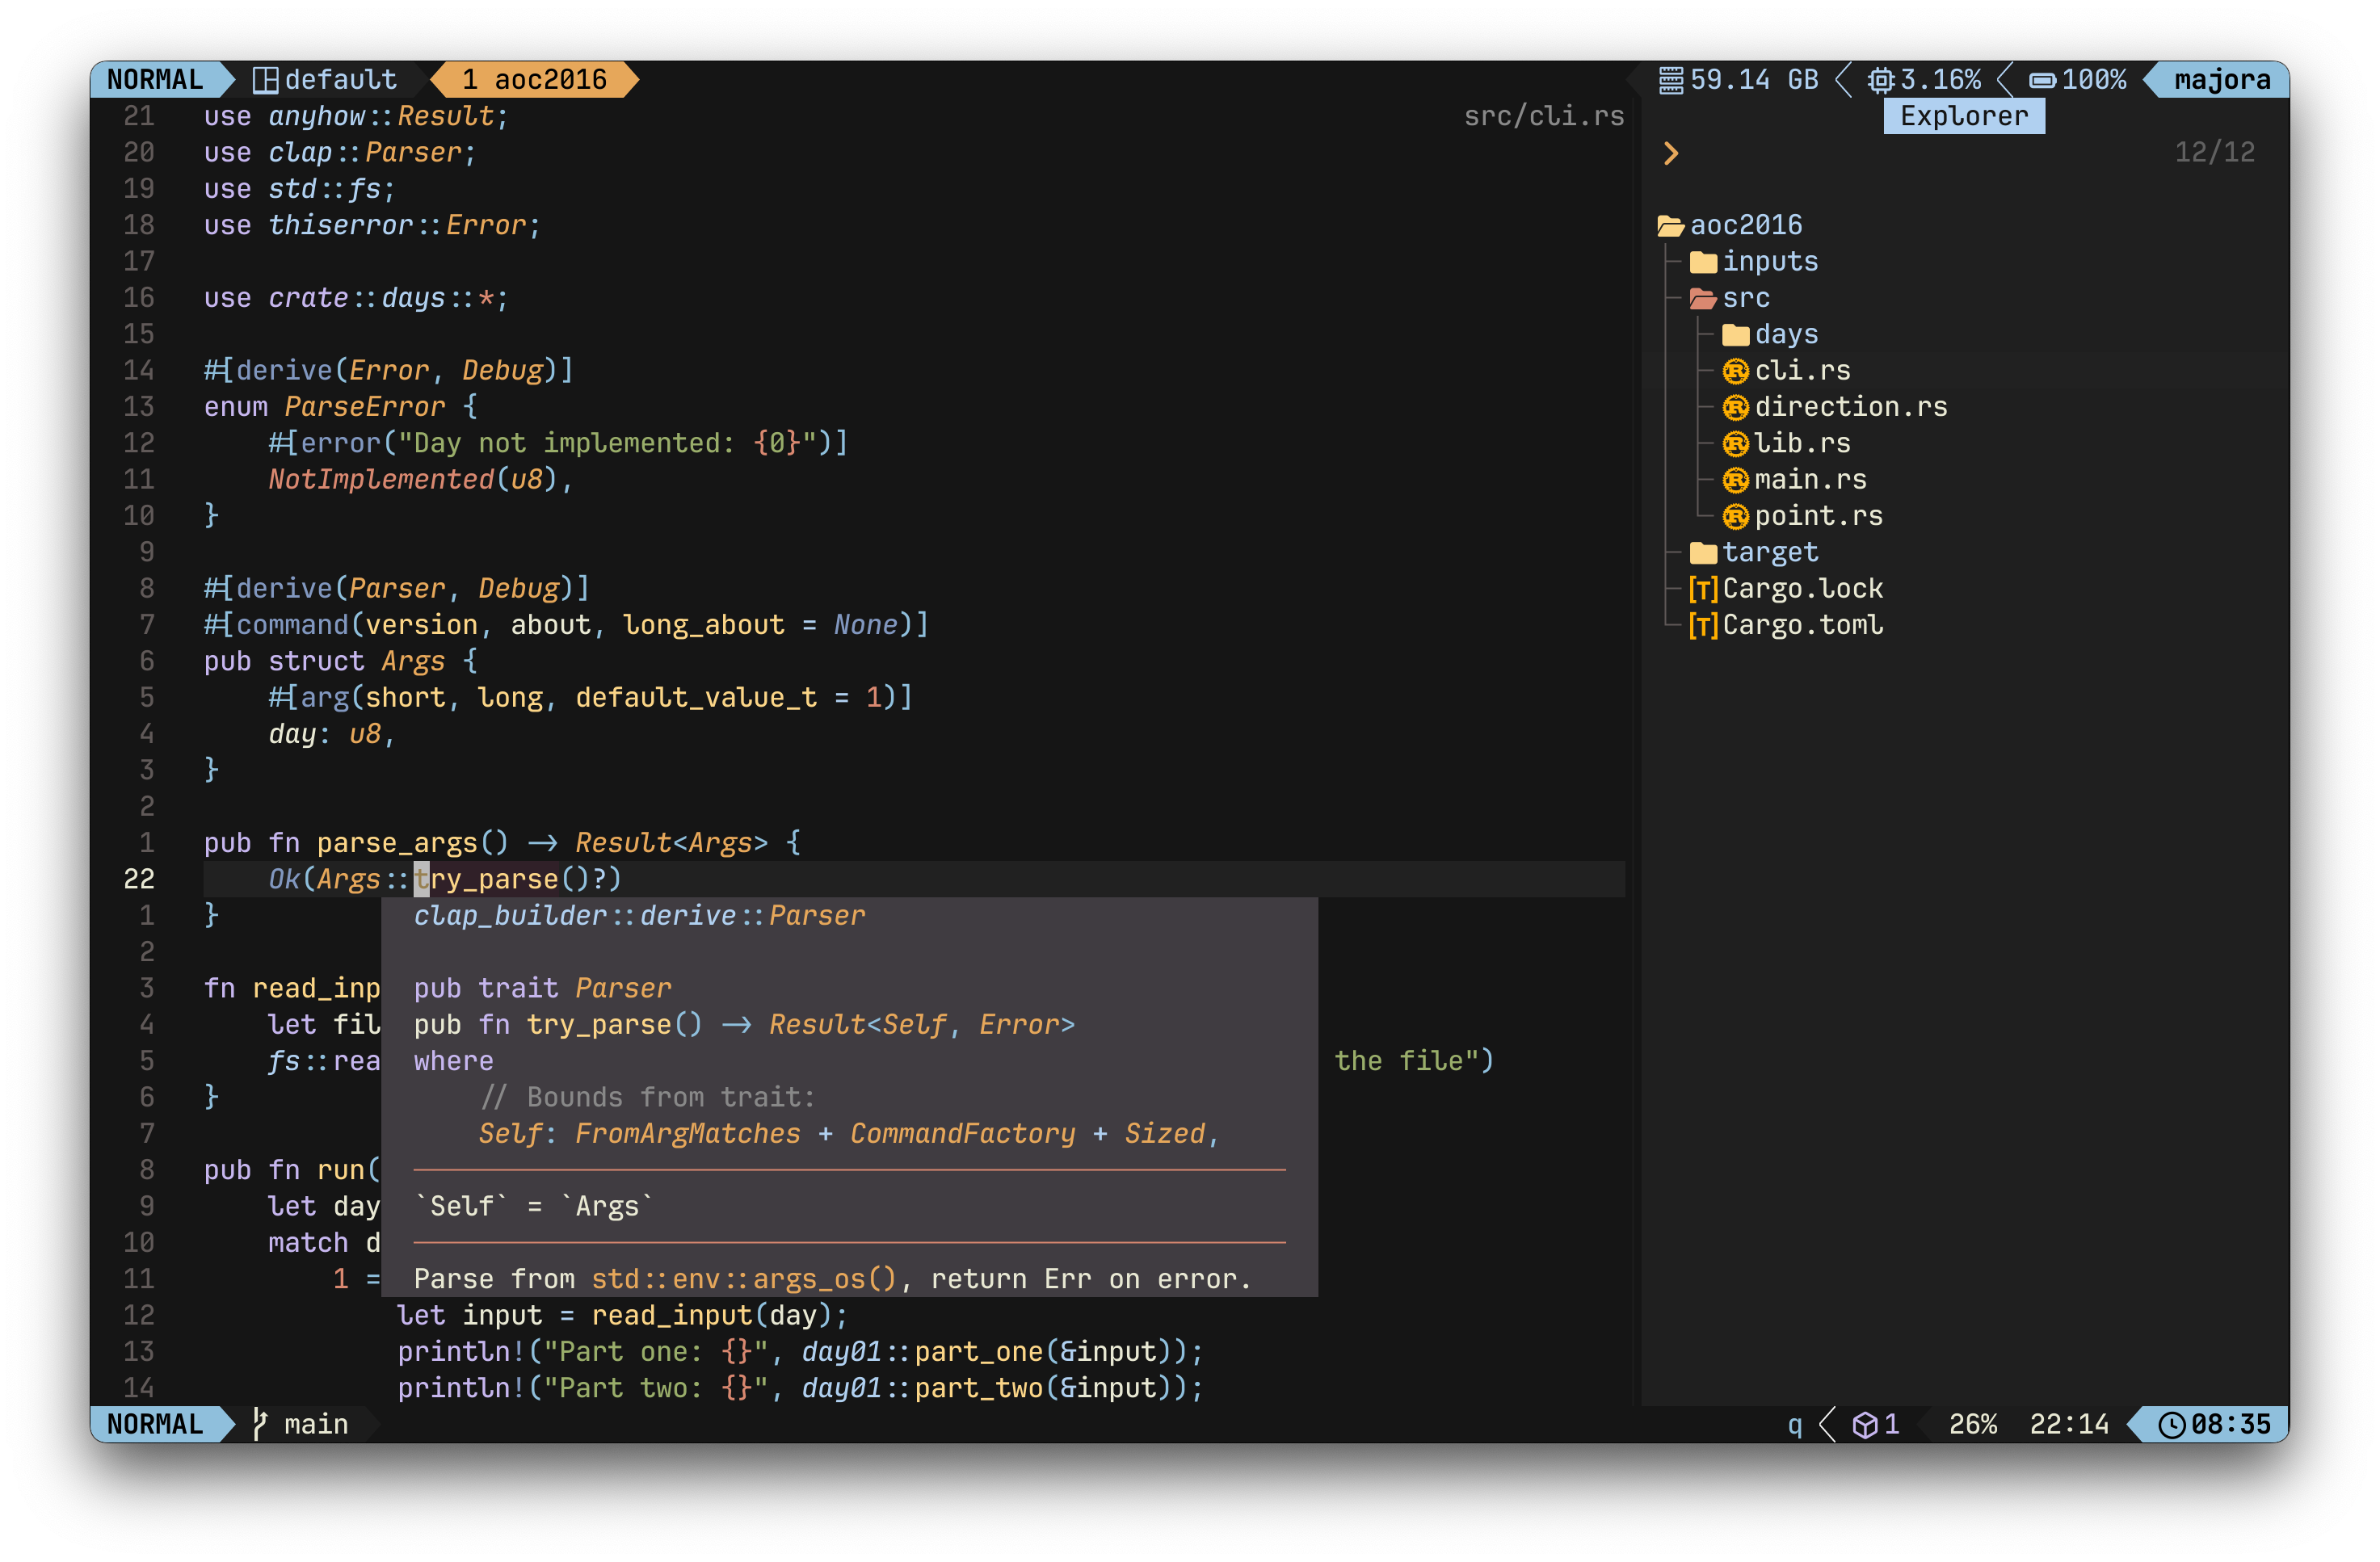The height and width of the screenshot is (1562, 2380).
Task: Select the Explorer panel title
Action: 1964,116
